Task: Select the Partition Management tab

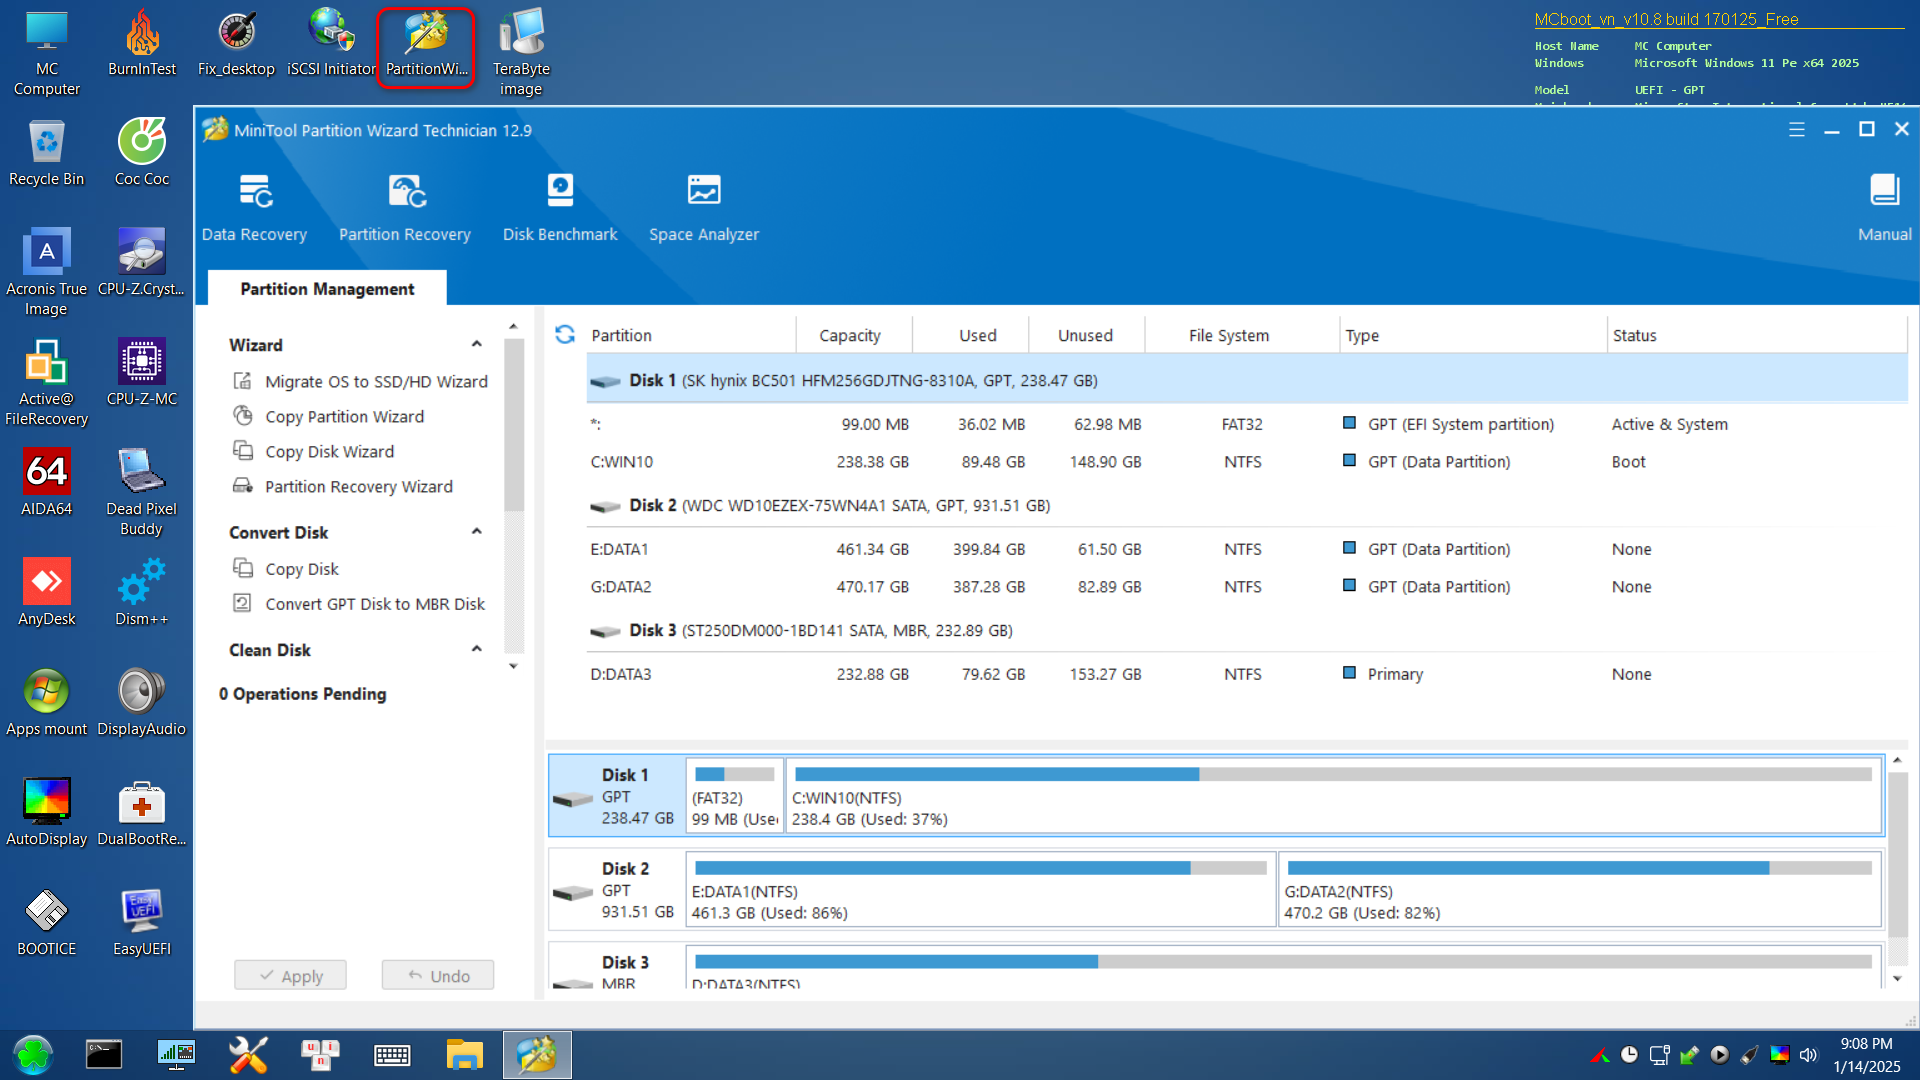Action: tap(327, 289)
